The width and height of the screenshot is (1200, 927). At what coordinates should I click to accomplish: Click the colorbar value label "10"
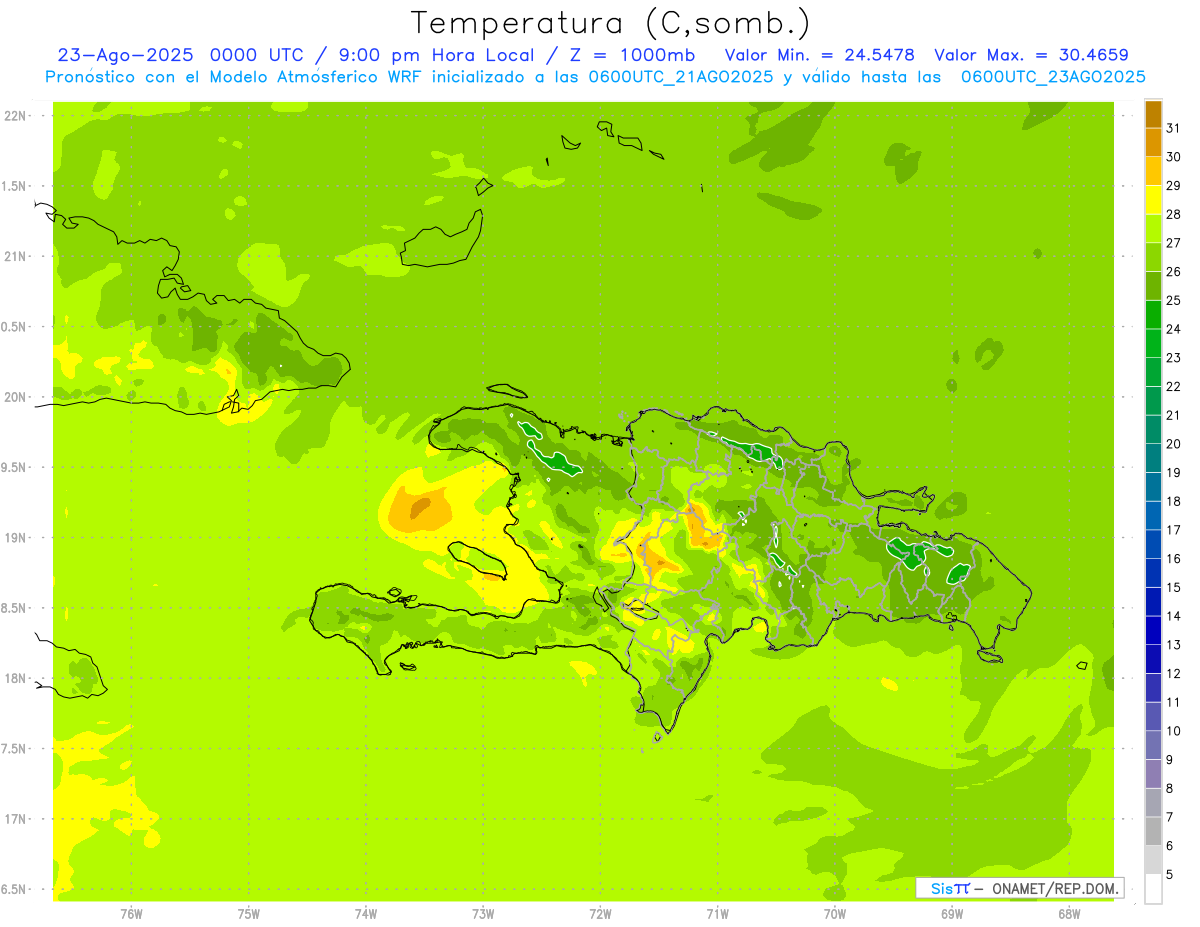pos(1173,731)
